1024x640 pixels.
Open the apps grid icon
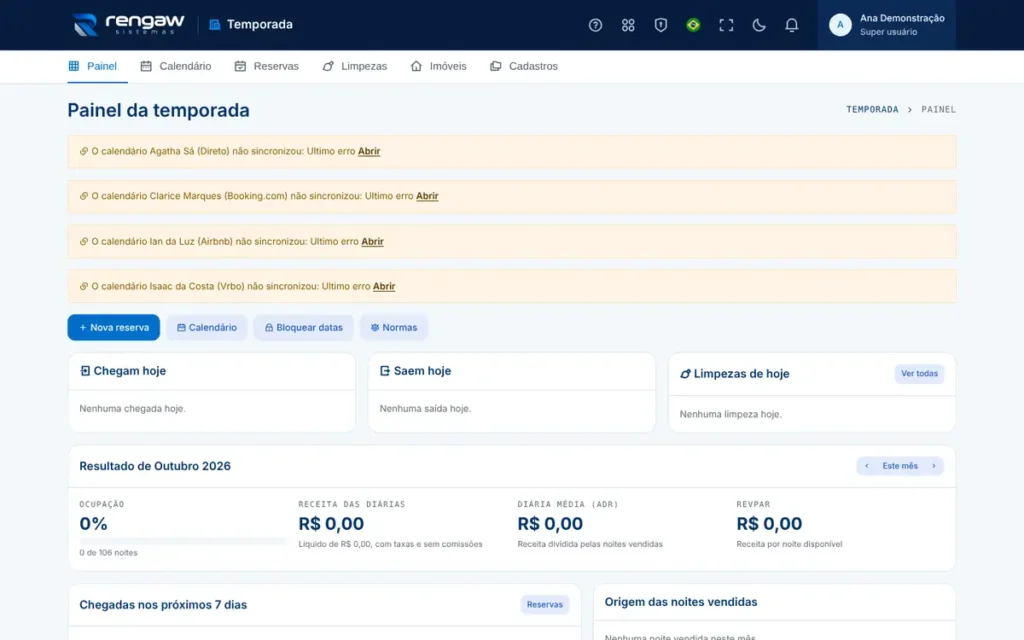pos(628,25)
